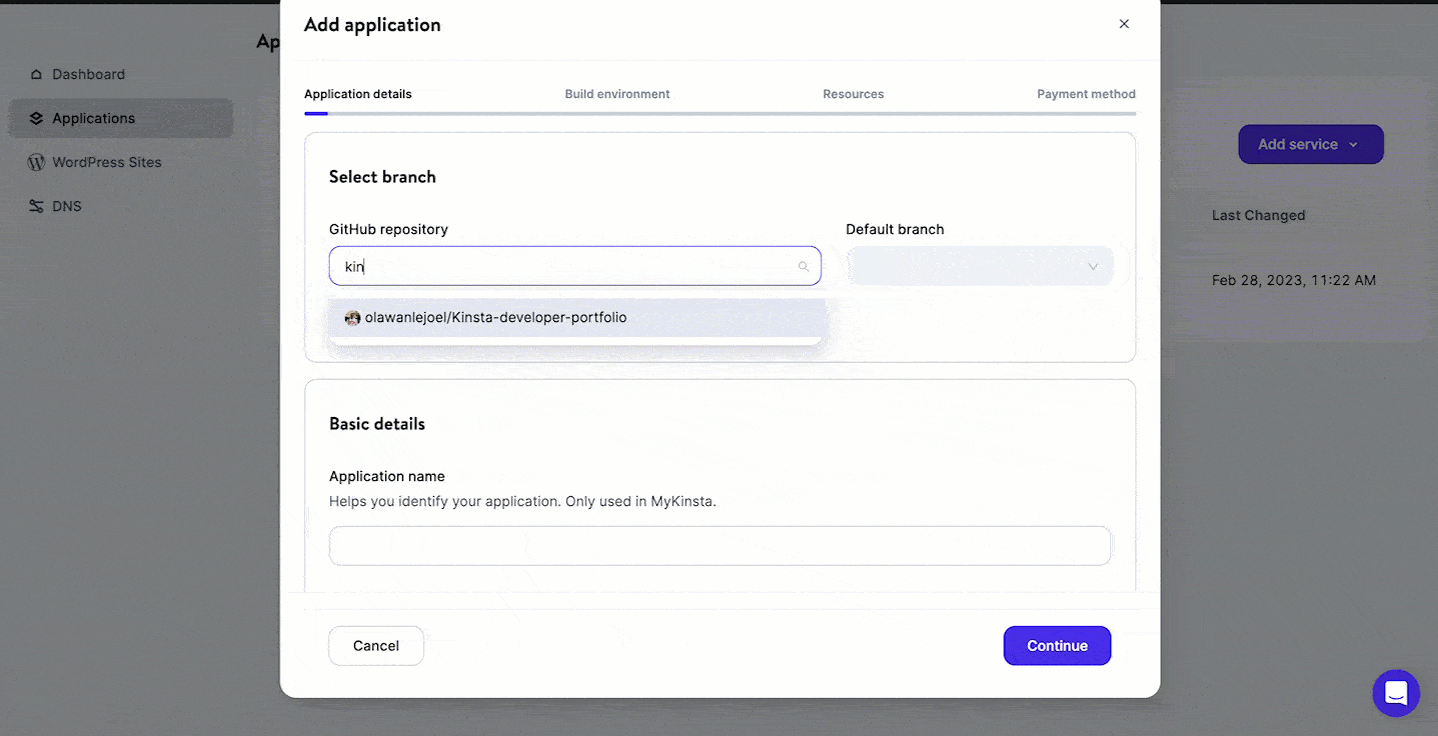Cancel adding the application
Viewport: 1438px width, 736px height.
pyautogui.click(x=376, y=646)
